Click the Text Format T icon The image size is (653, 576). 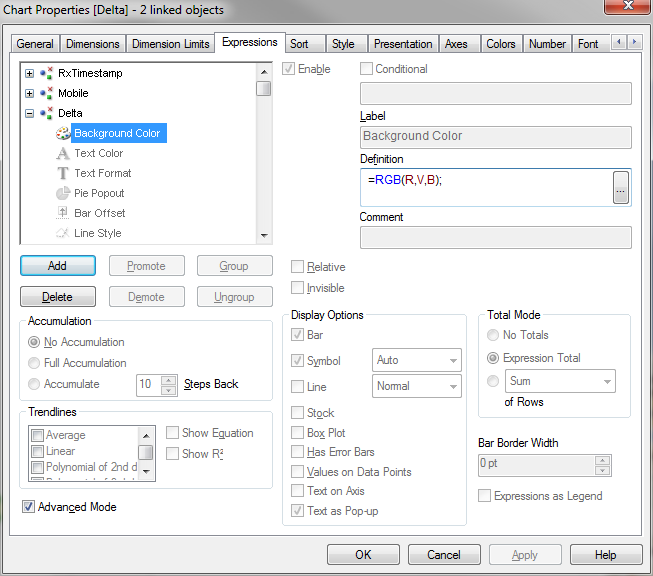click(x=63, y=173)
